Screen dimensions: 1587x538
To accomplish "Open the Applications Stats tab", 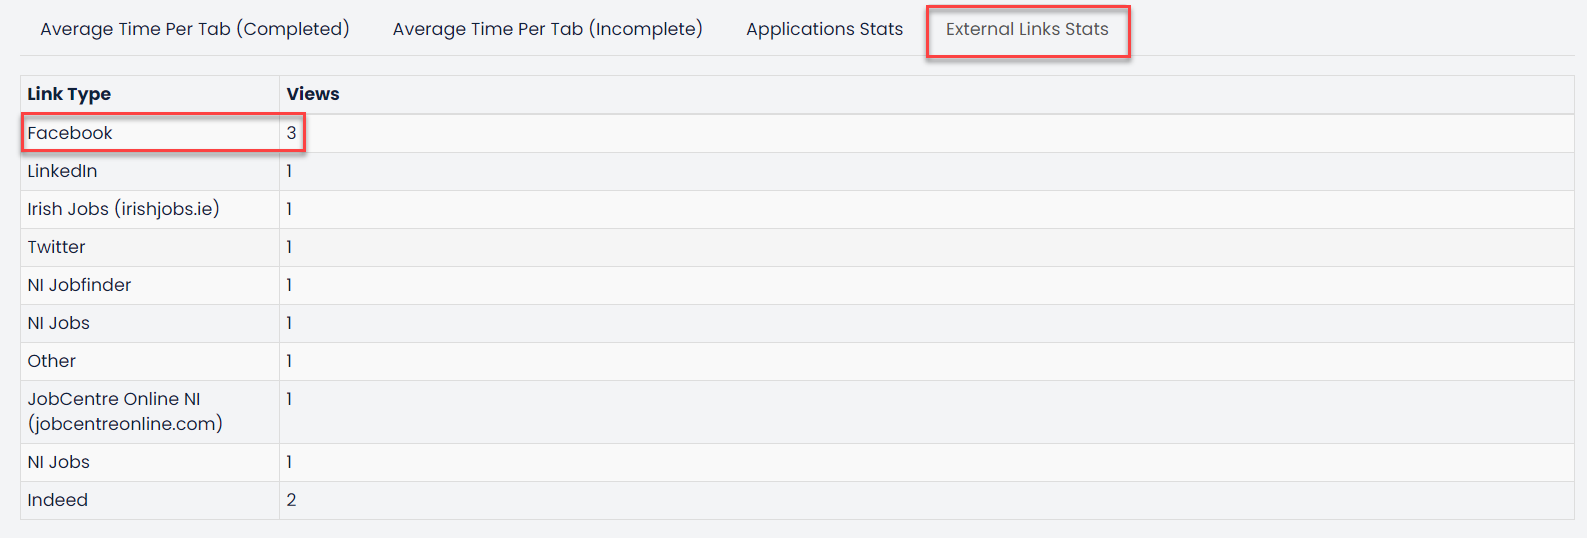I will [824, 29].
